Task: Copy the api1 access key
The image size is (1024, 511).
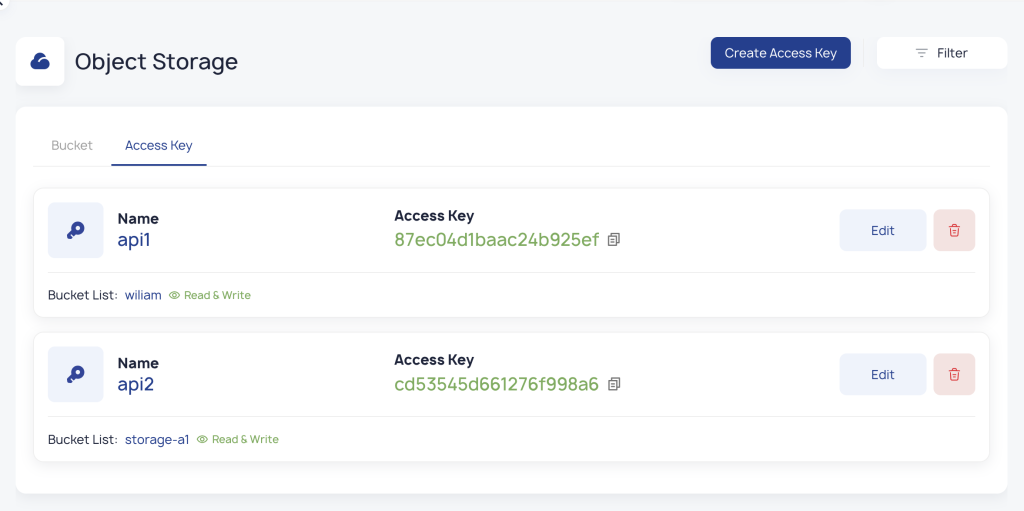Action: coord(614,240)
